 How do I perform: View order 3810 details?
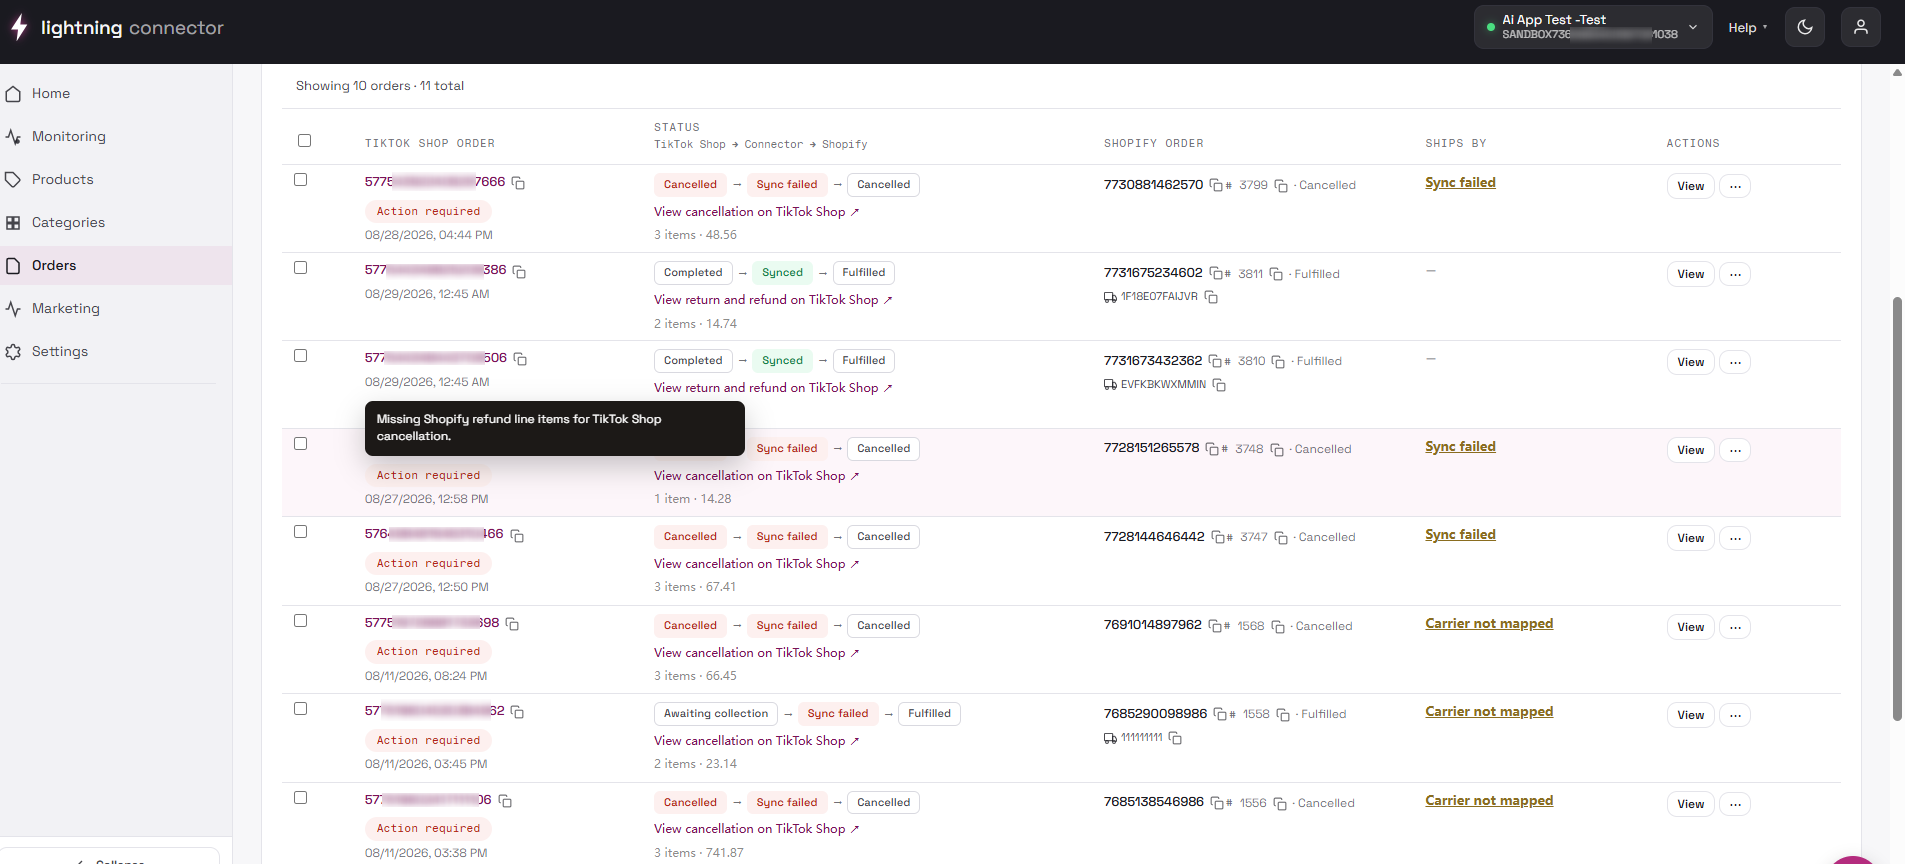pyautogui.click(x=1690, y=362)
